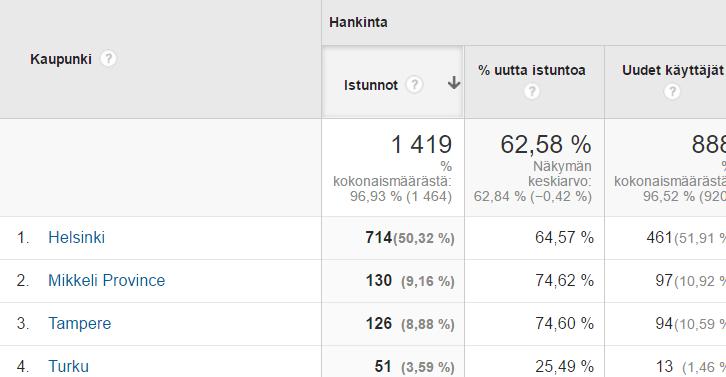This screenshot has height=377, width=726.
Task: Open the Tampere city link
Action: 80,323
